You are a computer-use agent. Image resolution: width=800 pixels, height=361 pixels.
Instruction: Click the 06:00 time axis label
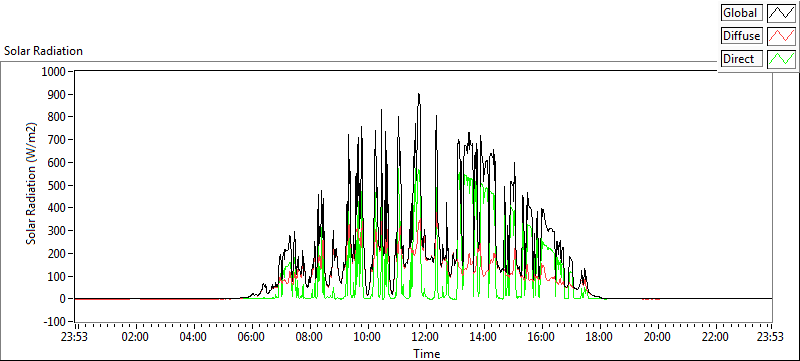coord(252,337)
